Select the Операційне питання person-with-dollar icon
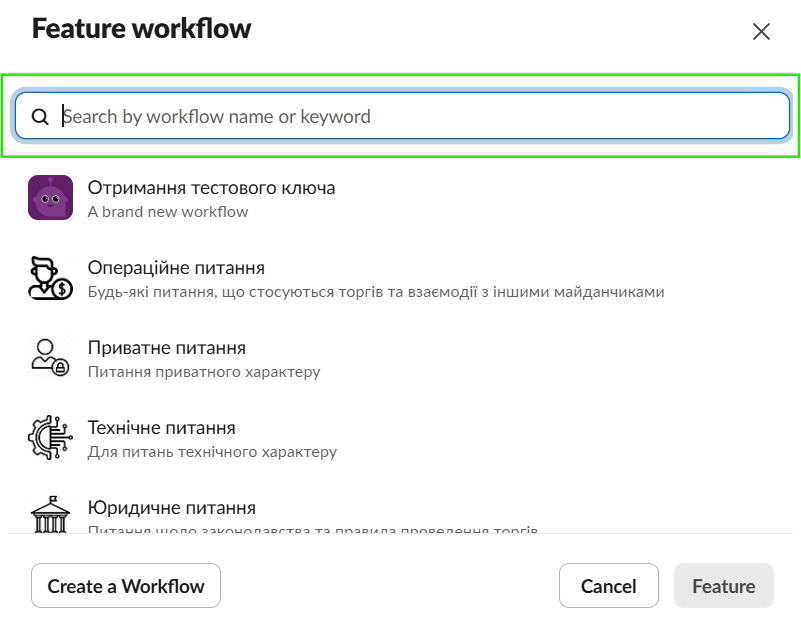Viewport: 801px width, 623px height. pos(50,278)
